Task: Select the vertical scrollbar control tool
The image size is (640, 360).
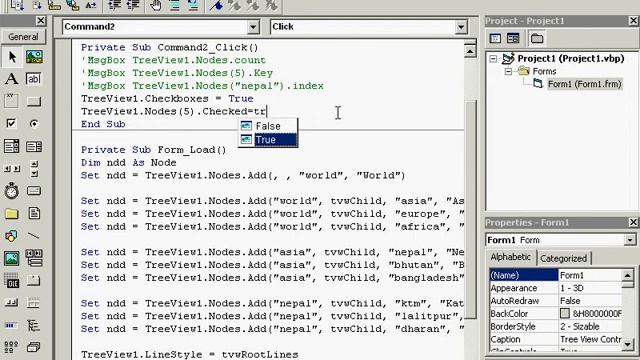Action: pos(34,168)
